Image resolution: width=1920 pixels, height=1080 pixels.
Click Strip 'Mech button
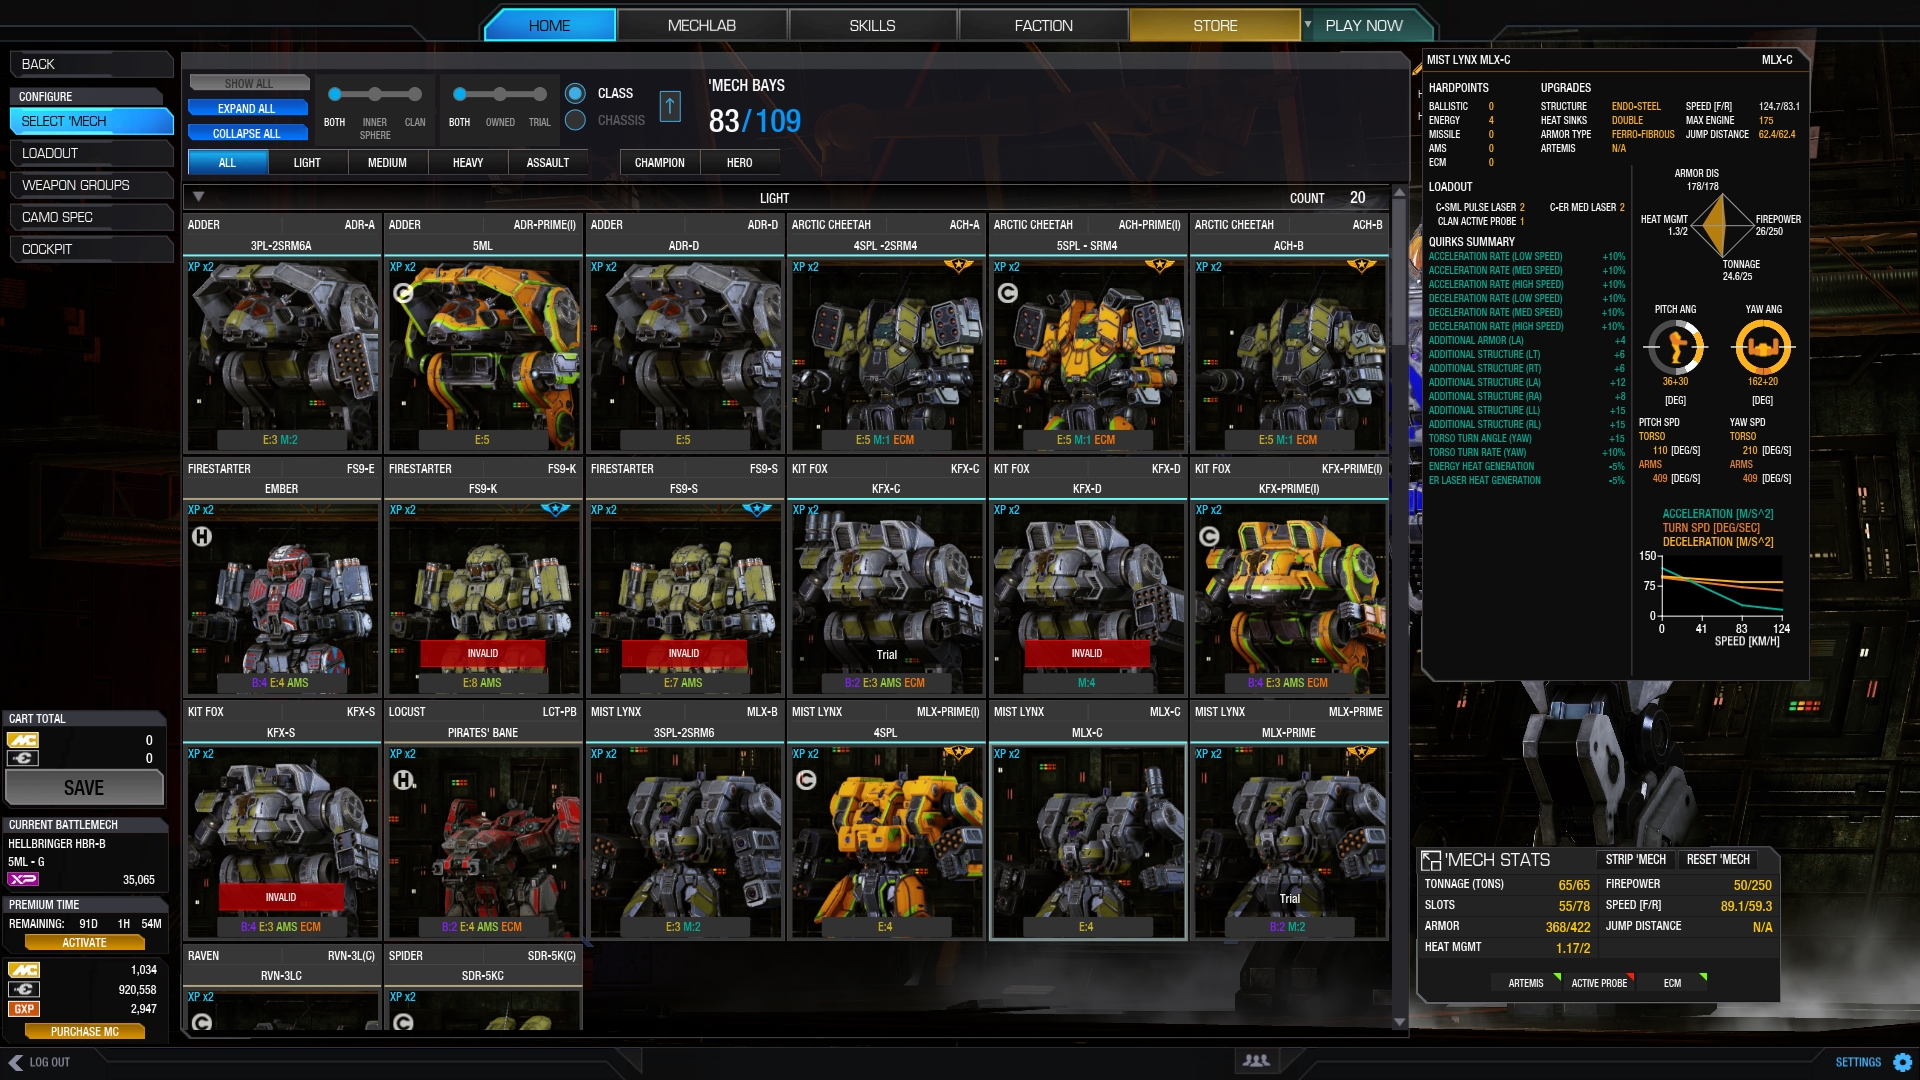click(1635, 859)
